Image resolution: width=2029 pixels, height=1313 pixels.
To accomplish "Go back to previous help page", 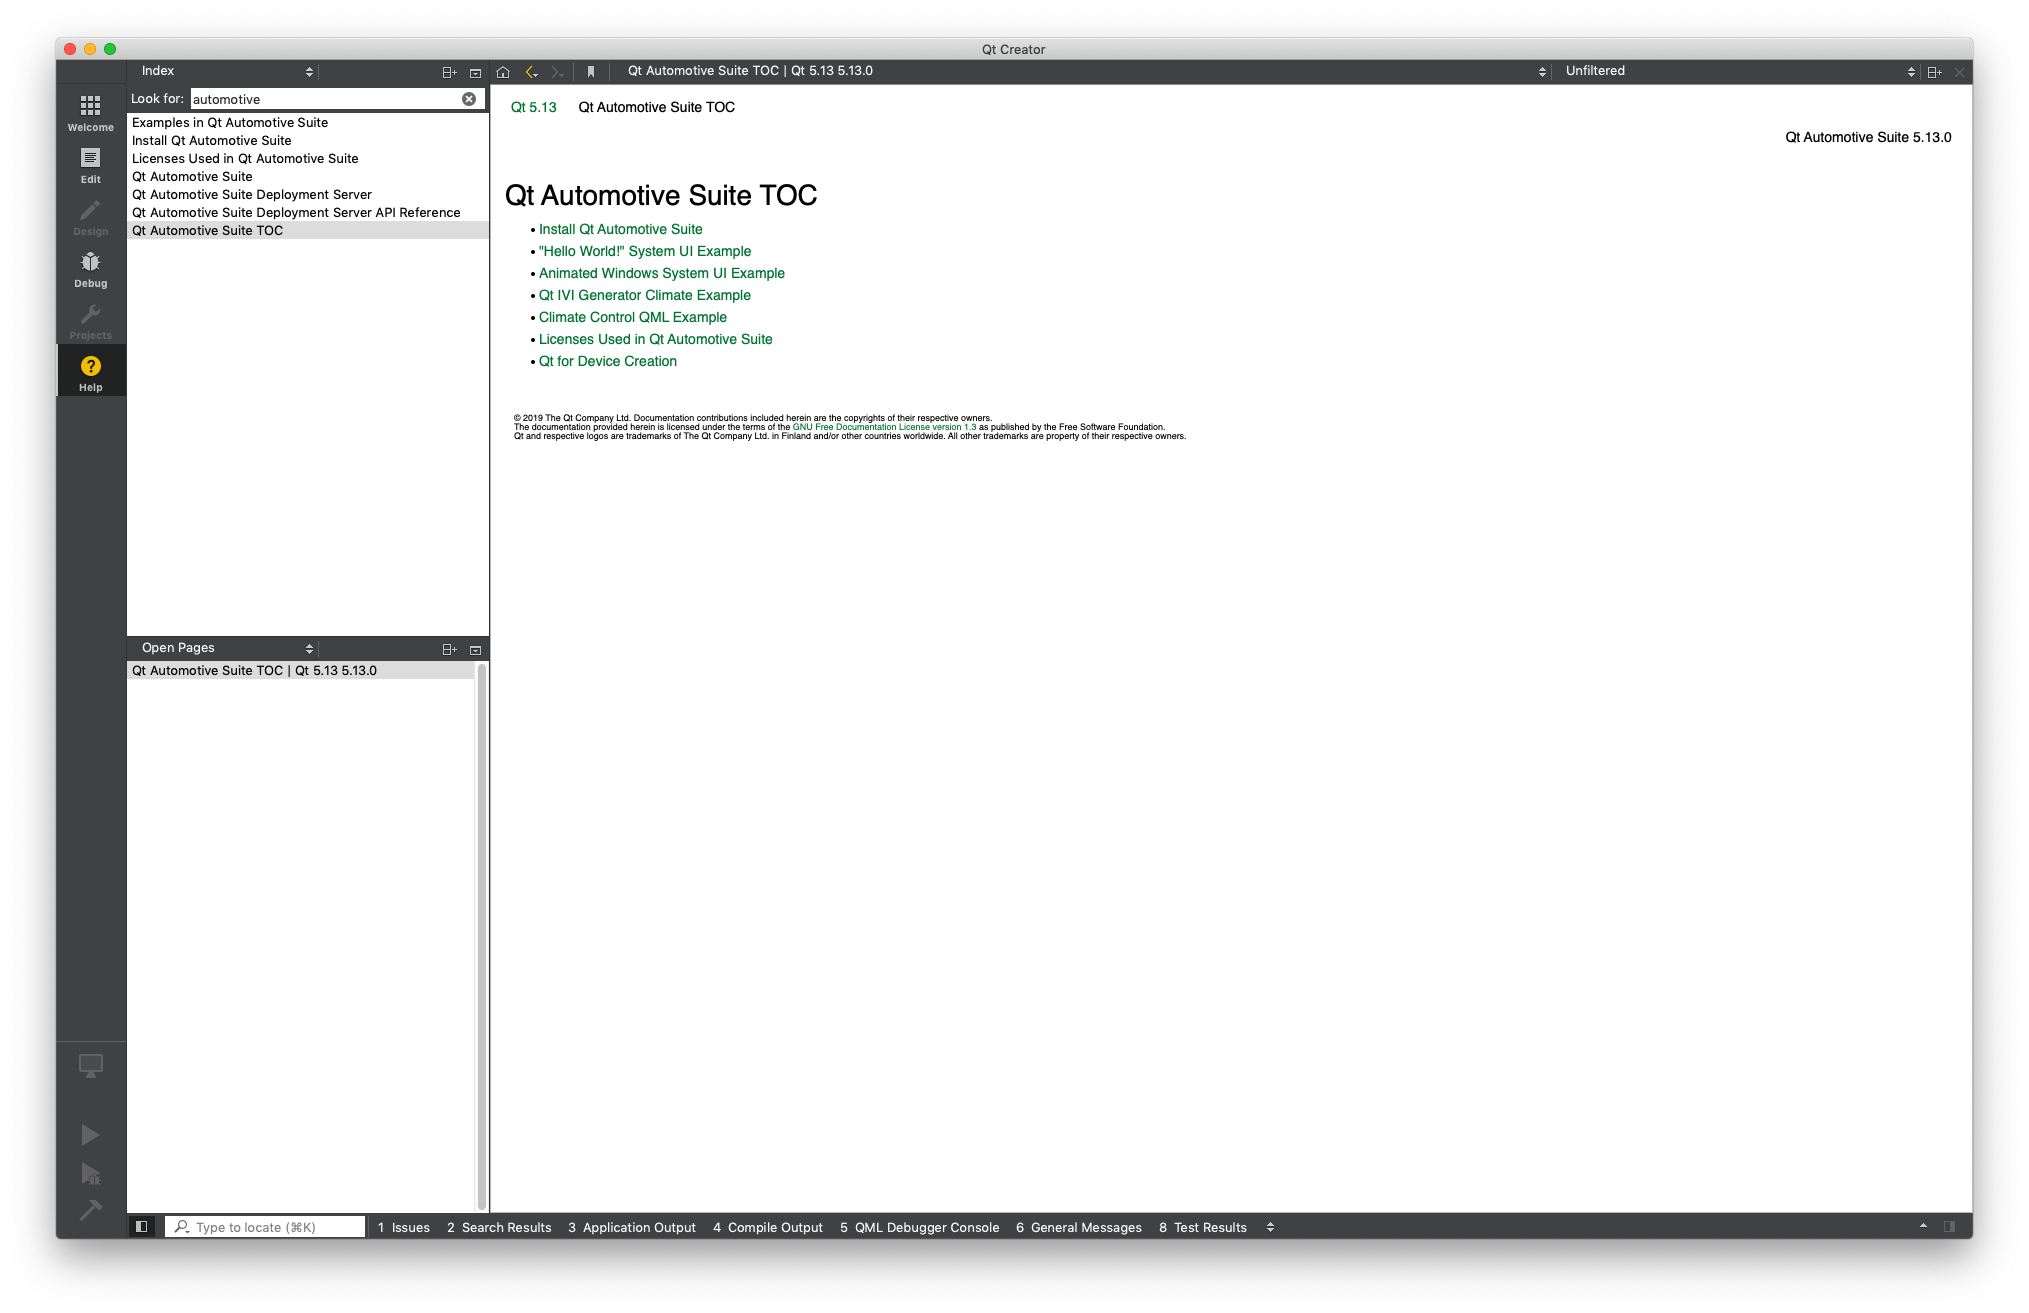I will click(x=531, y=72).
